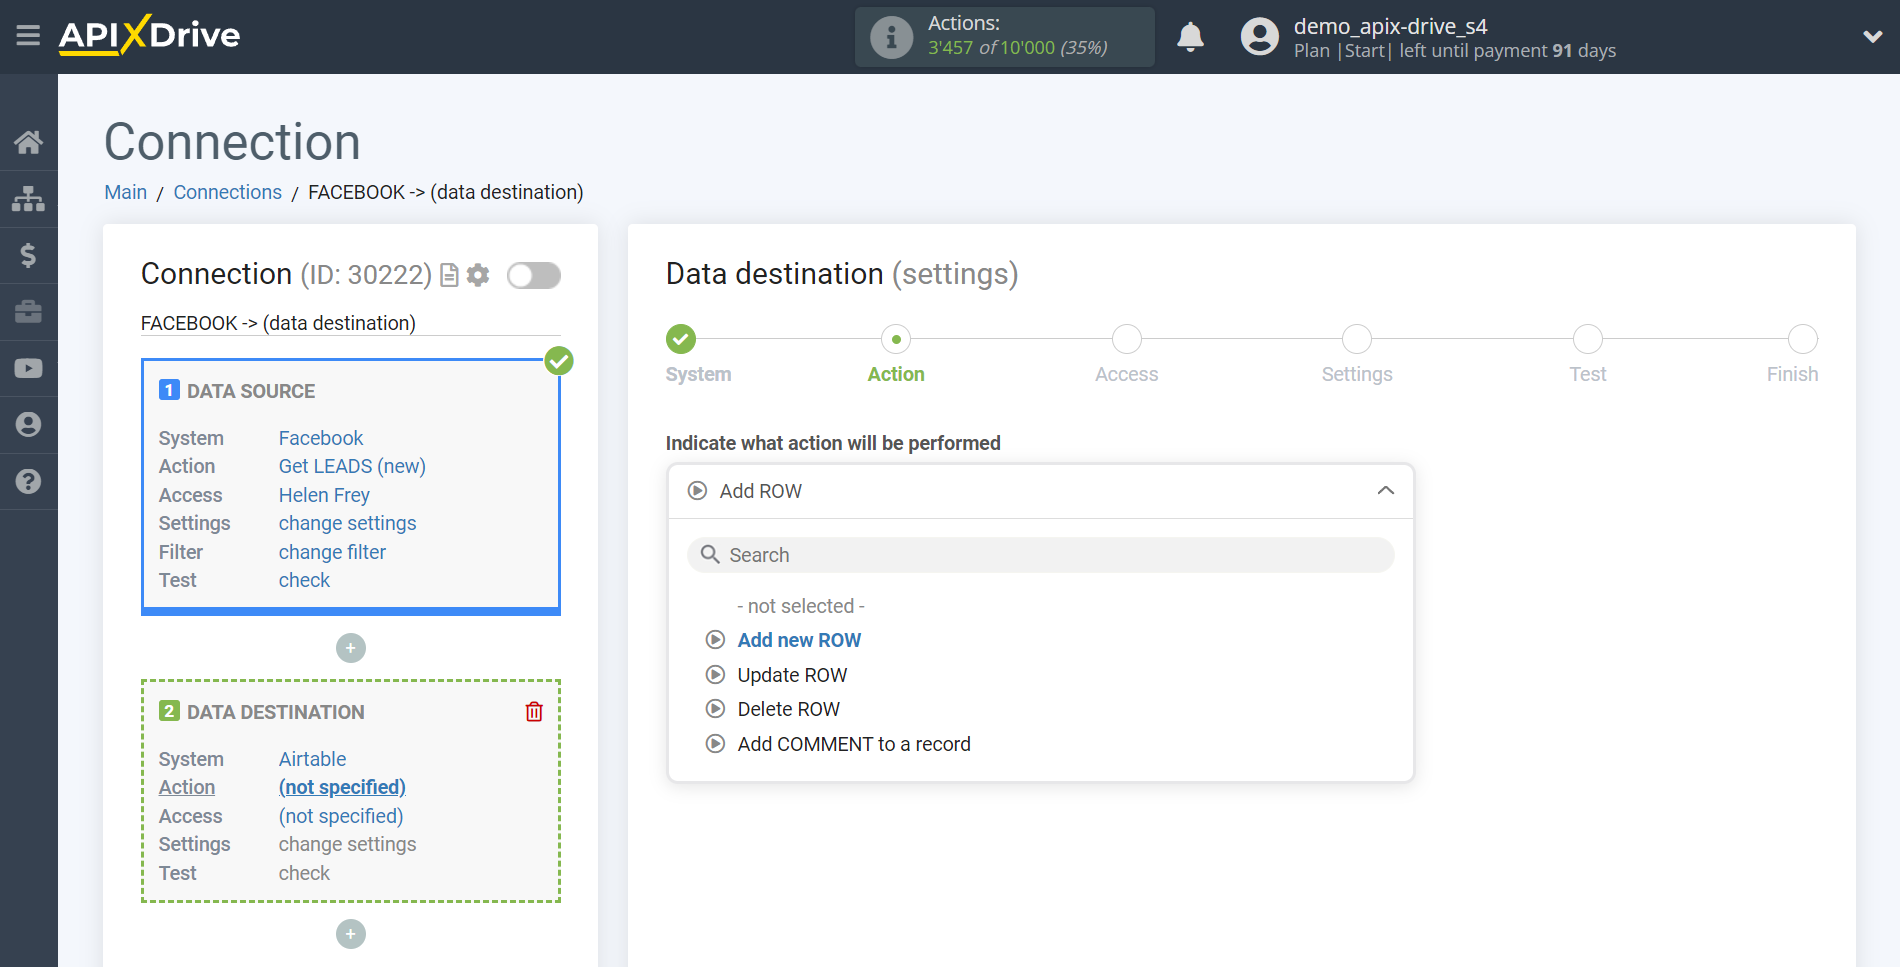Click demo_apix-drive_s4 account name
The height and width of the screenshot is (967, 1900).
point(1390,26)
